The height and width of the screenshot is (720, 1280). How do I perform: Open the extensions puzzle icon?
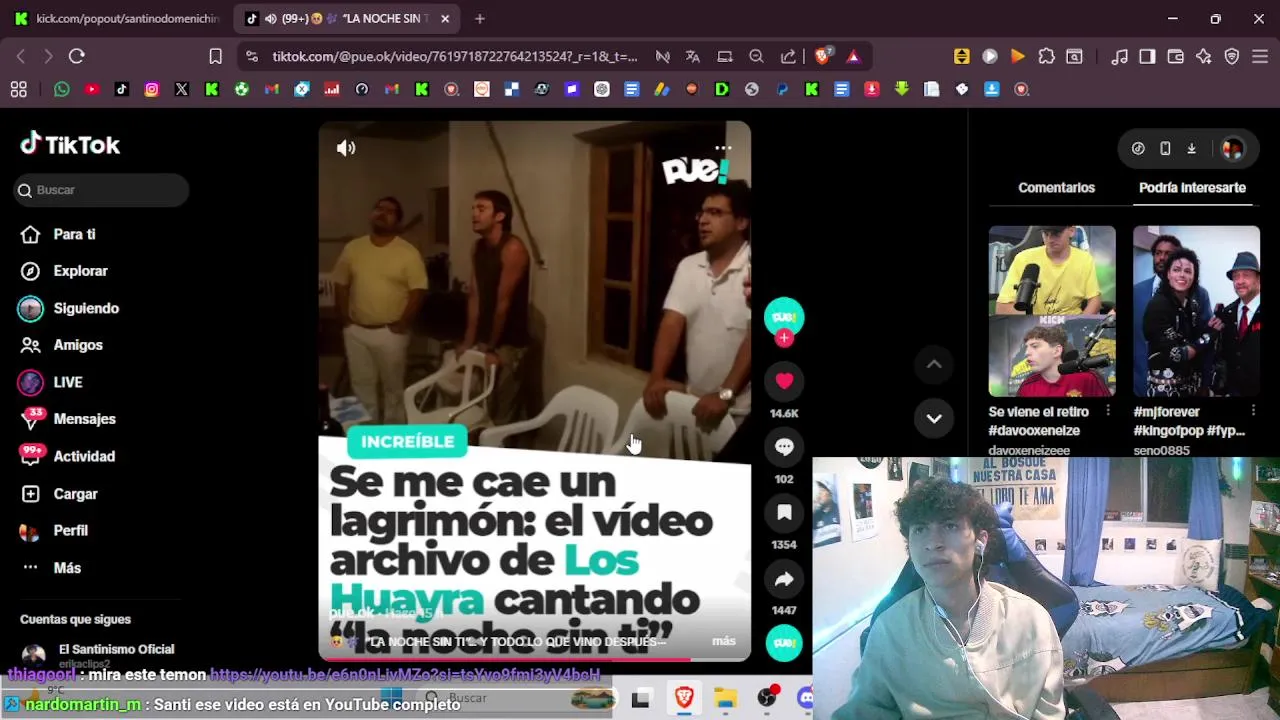[1046, 57]
